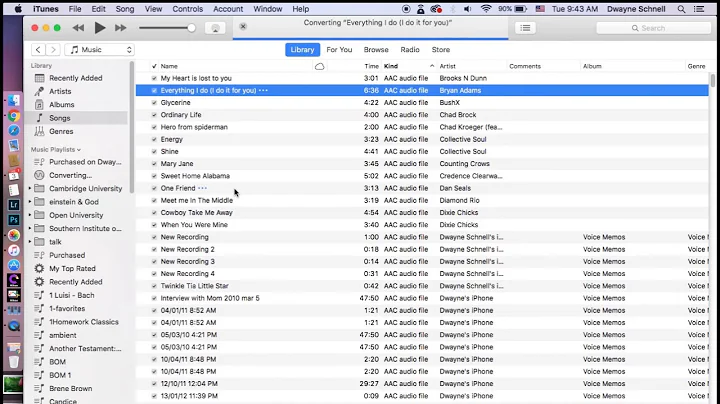720x404 pixels.
Task: Start playback with the play button
Action: (100, 28)
